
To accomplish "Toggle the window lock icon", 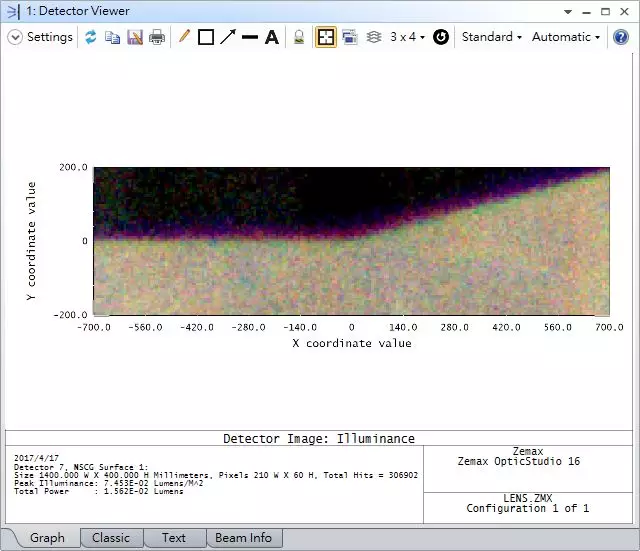I will tap(299, 37).
